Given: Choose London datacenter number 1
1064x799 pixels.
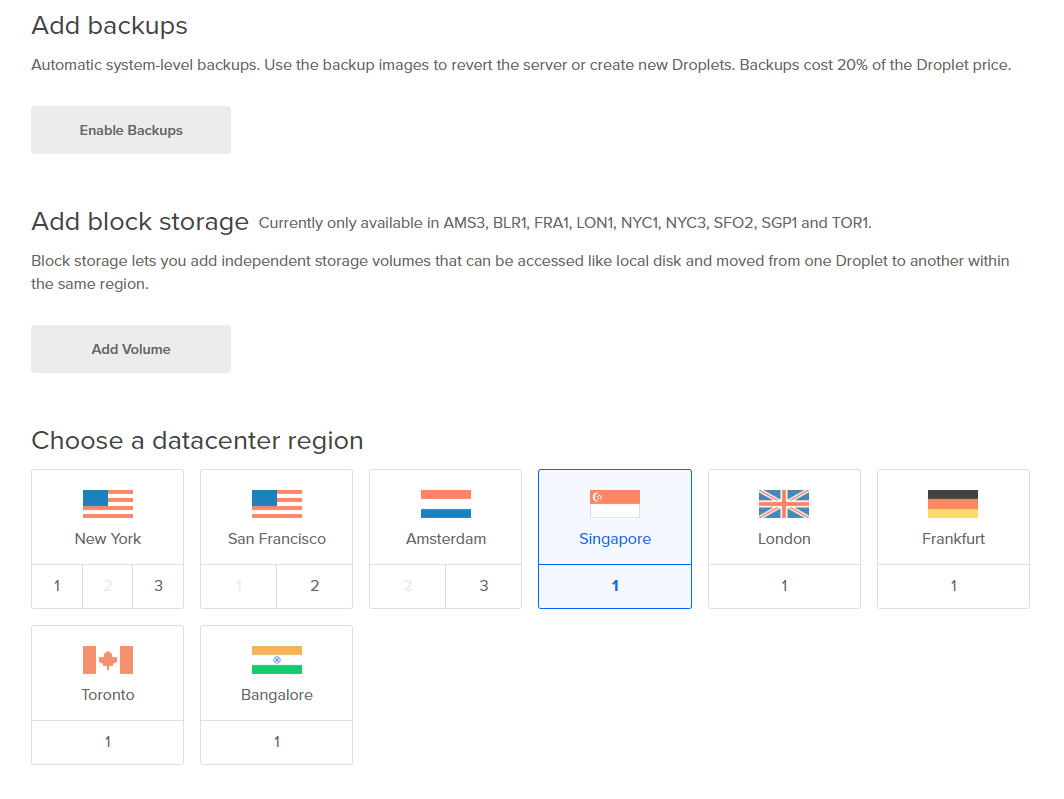Looking at the screenshot, I should [783, 586].
